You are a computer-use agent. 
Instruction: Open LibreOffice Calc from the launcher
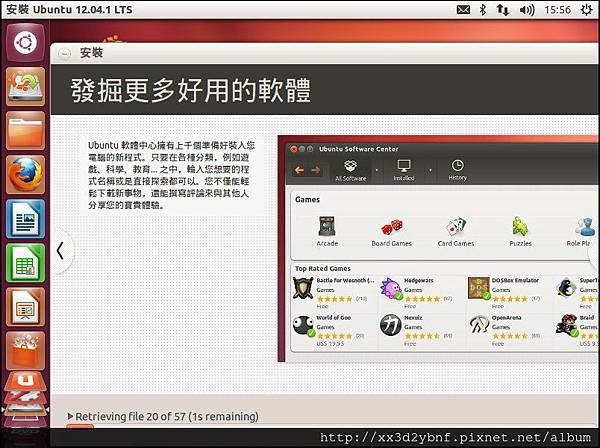point(26,263)
